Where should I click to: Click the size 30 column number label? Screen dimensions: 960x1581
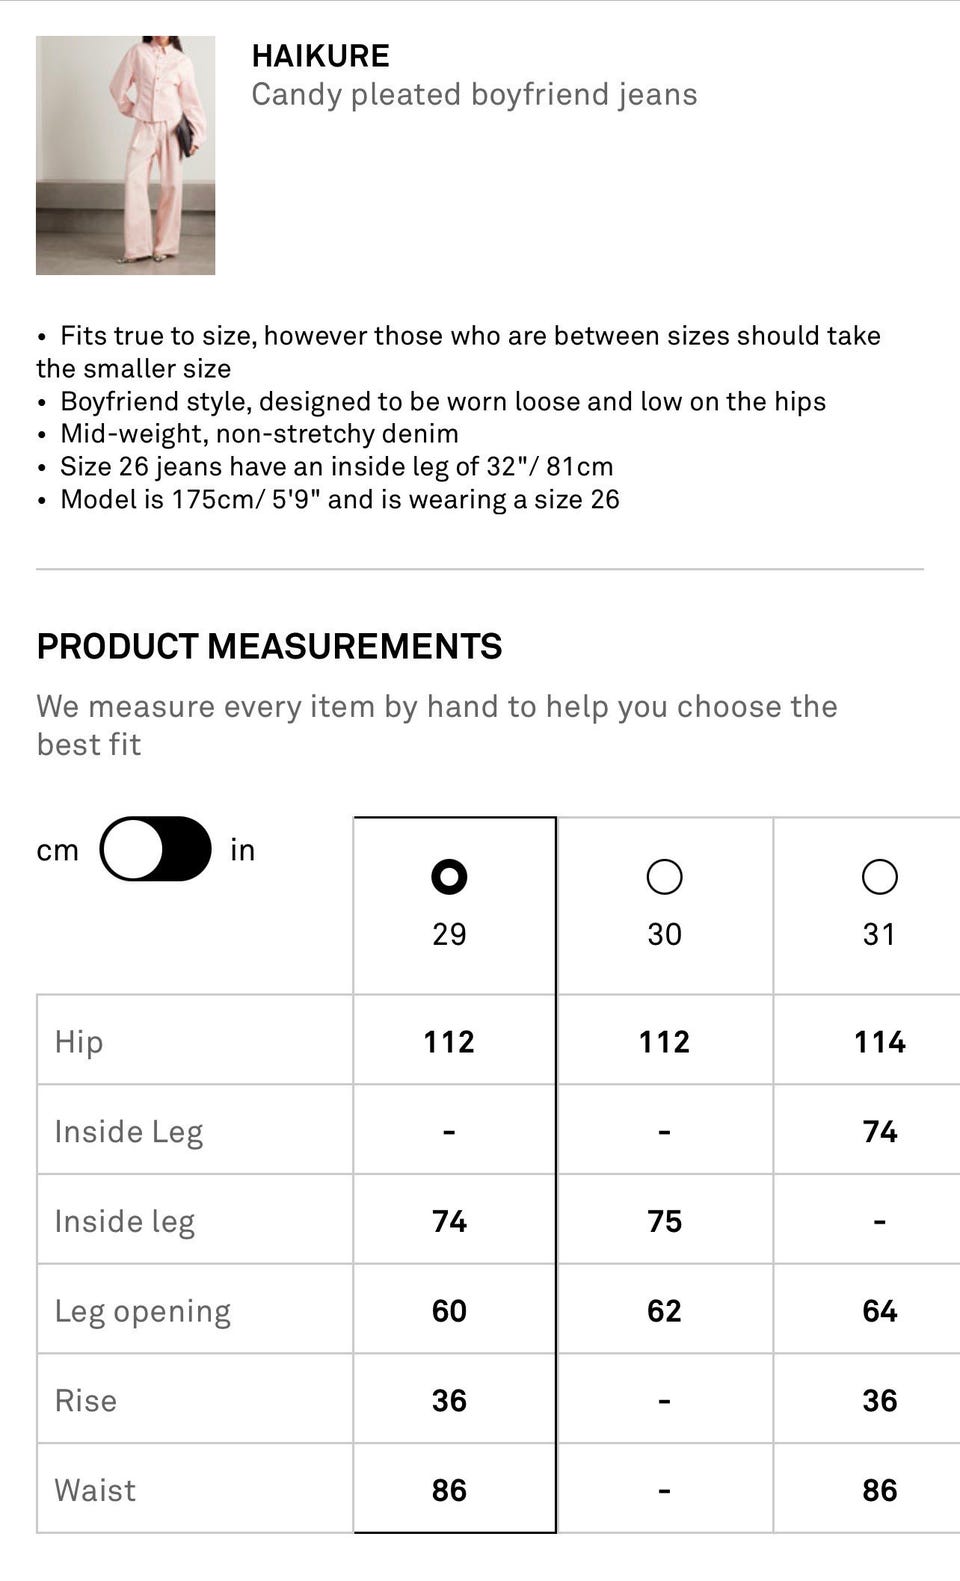click(x=664, y=934)
